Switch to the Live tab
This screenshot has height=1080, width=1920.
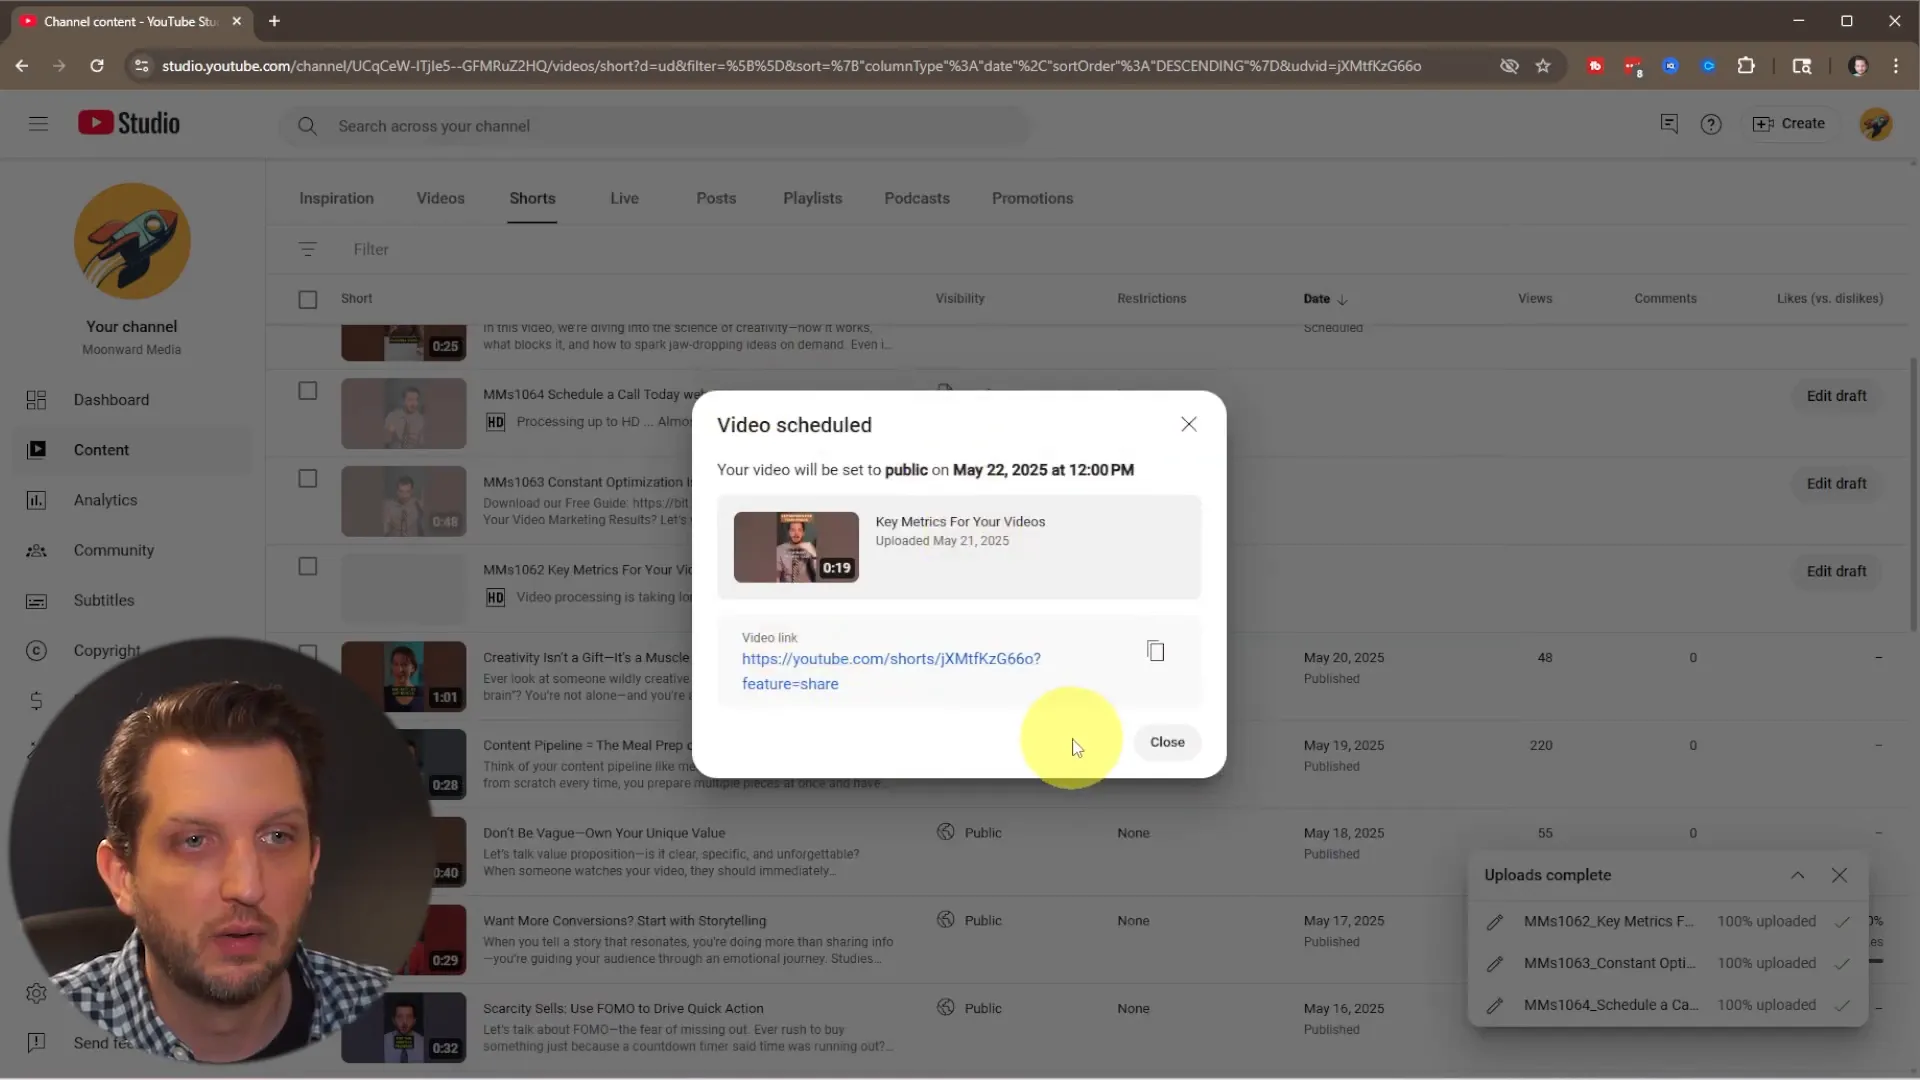tap(624, 198)
